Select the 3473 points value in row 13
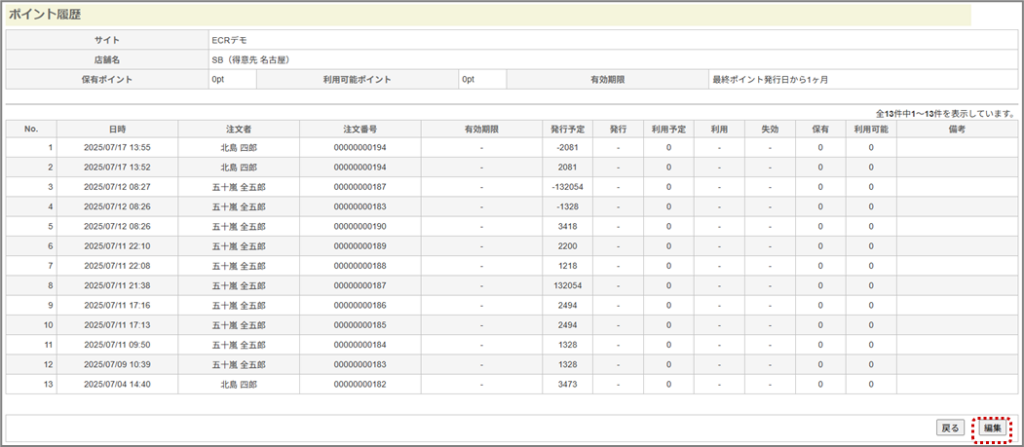This screenshot has height=447, width=1024. tap(567, 384)
